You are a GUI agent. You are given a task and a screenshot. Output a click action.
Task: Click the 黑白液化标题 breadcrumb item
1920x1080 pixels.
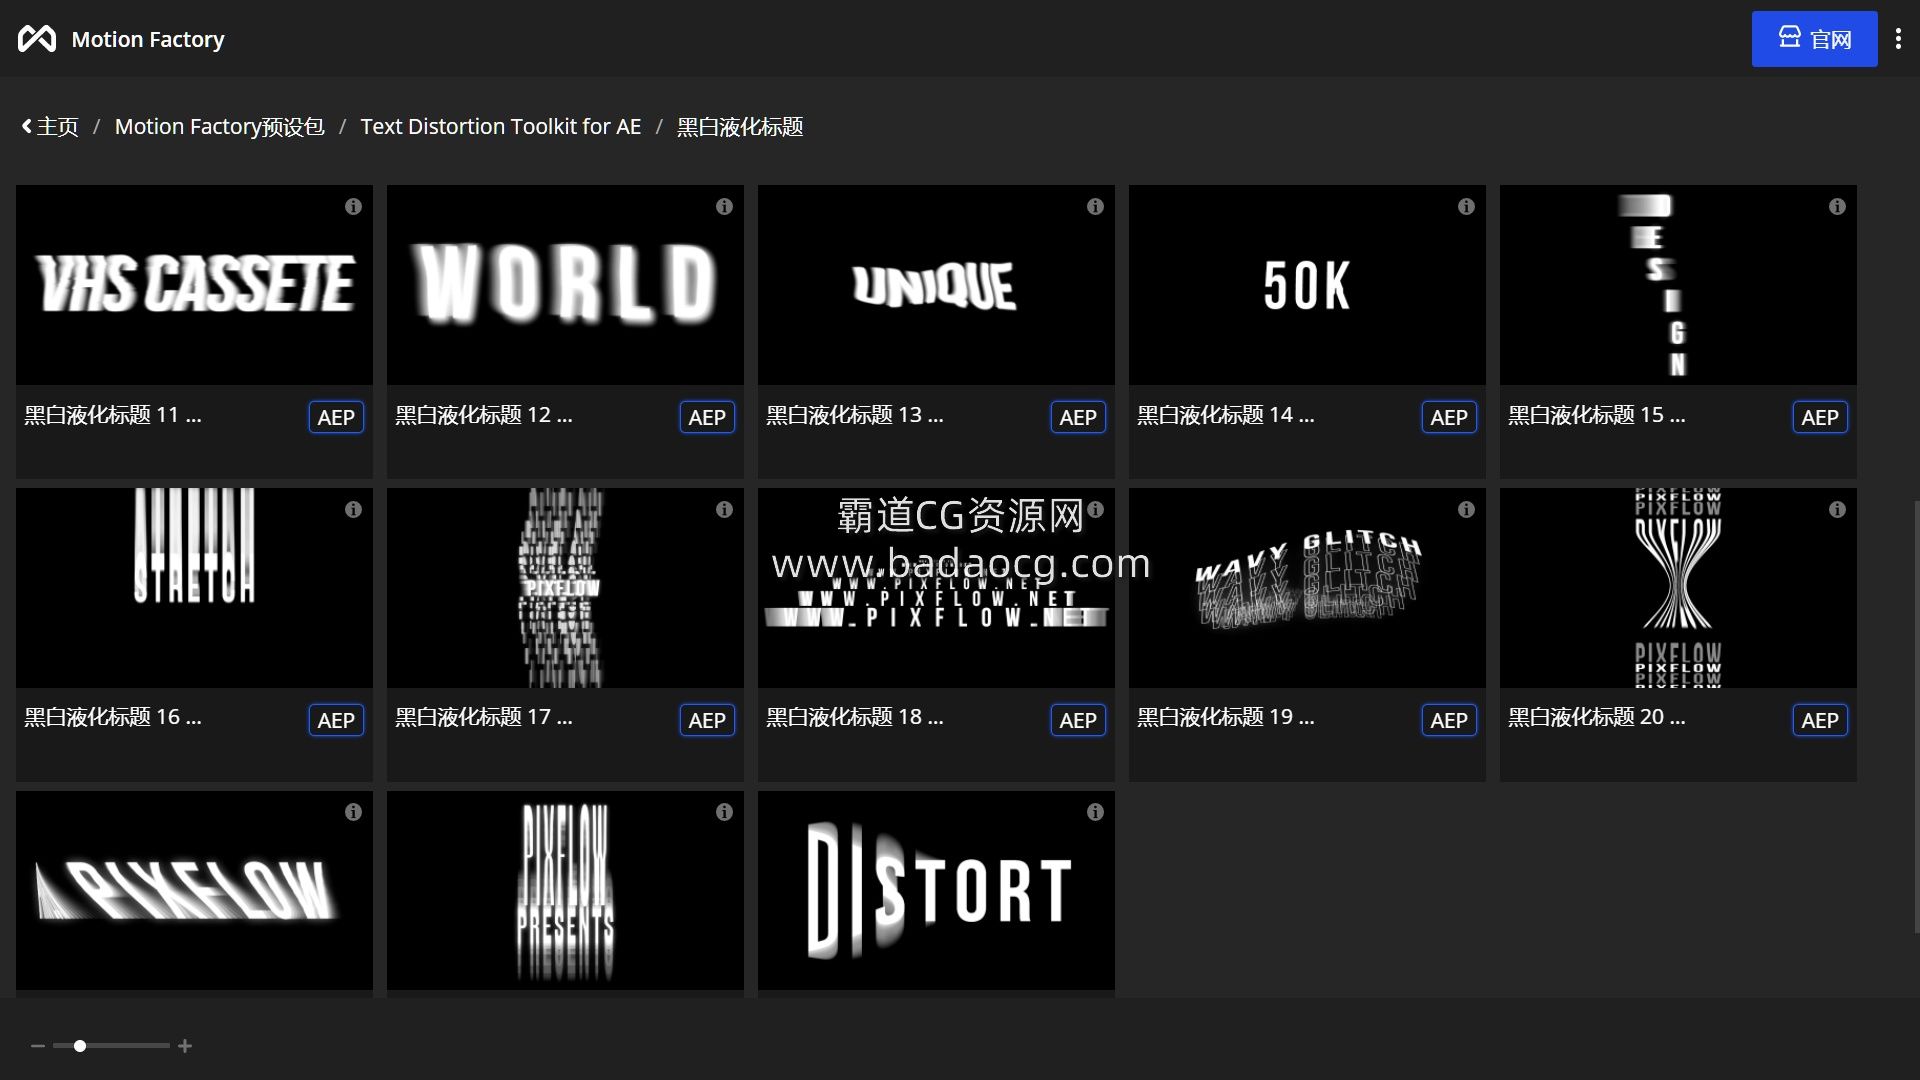coord(740,127)
